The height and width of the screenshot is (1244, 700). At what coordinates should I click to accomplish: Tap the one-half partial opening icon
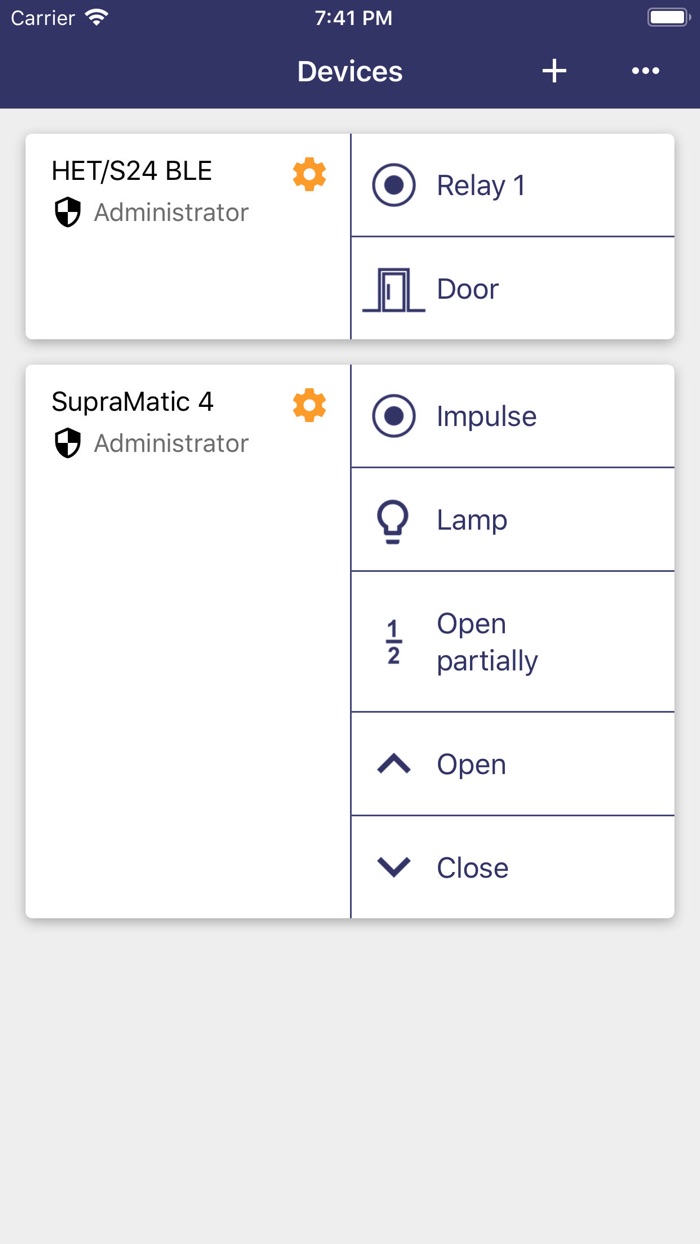tap(393, 642)
